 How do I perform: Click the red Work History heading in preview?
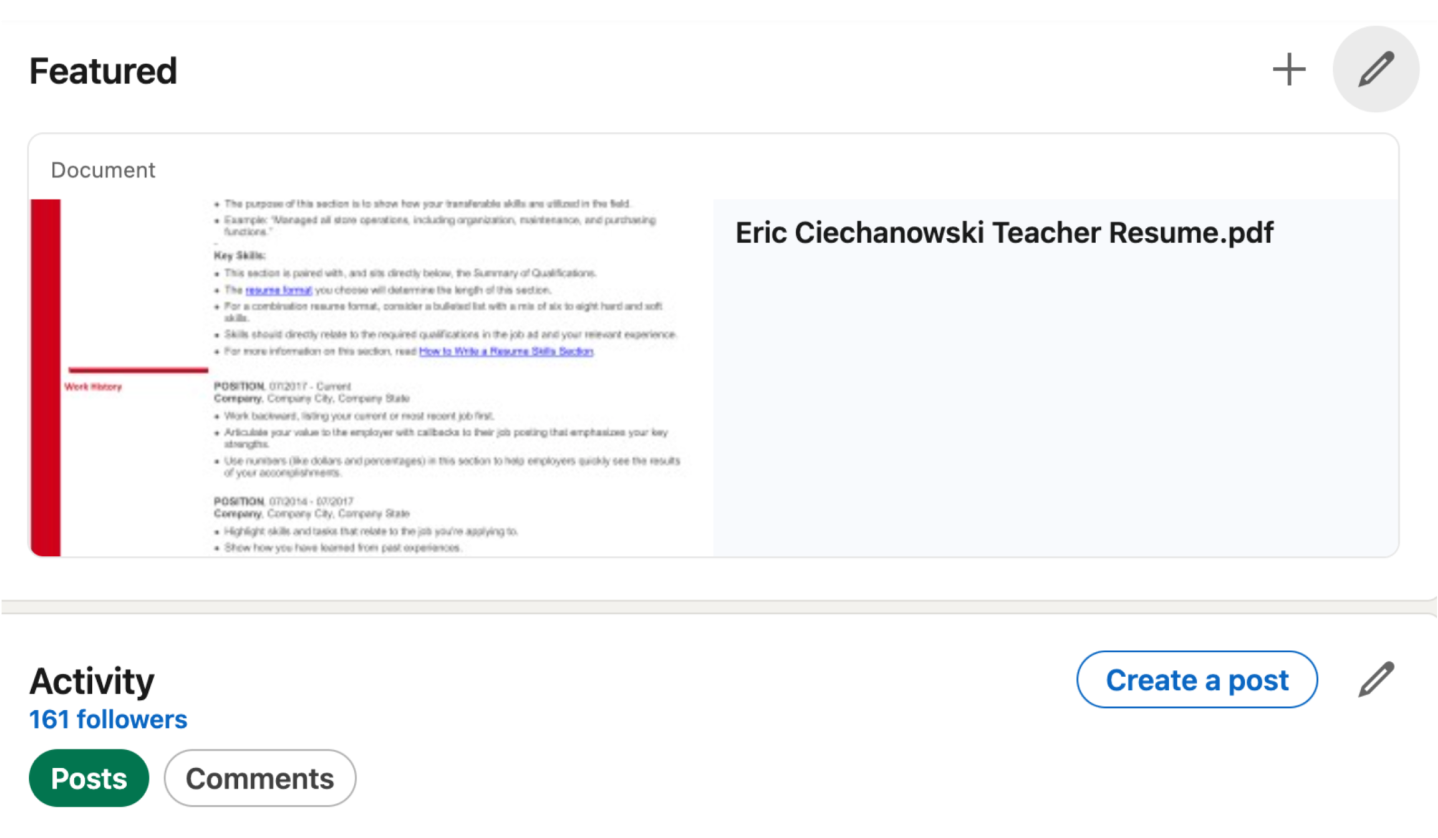93,387
